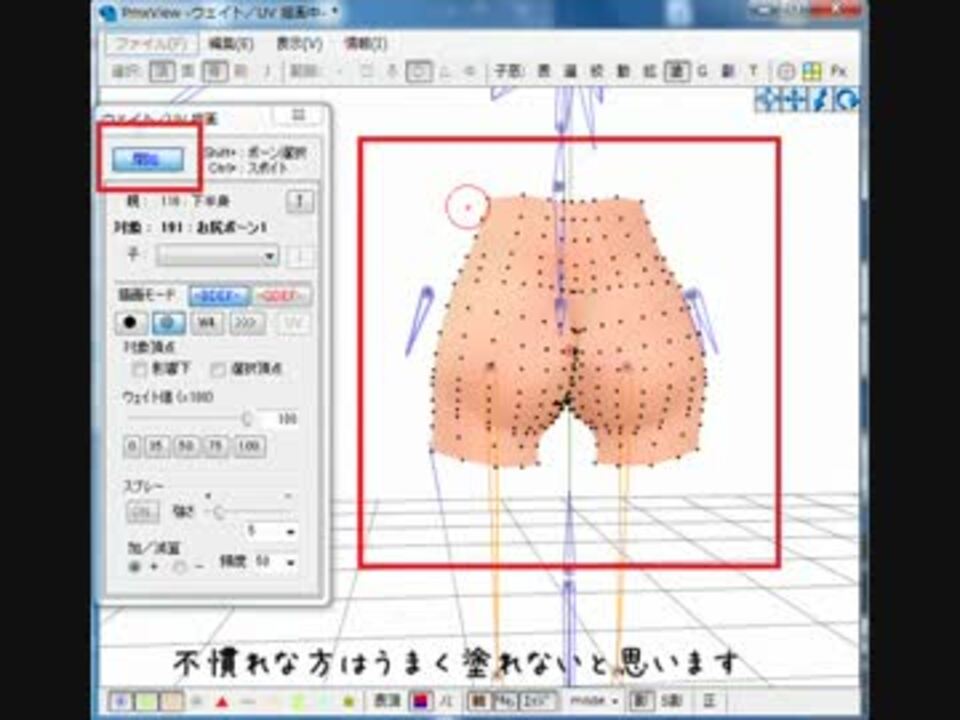960x720 pixels.
Task: Toggle the スプレー ON button
Action: 143,512
